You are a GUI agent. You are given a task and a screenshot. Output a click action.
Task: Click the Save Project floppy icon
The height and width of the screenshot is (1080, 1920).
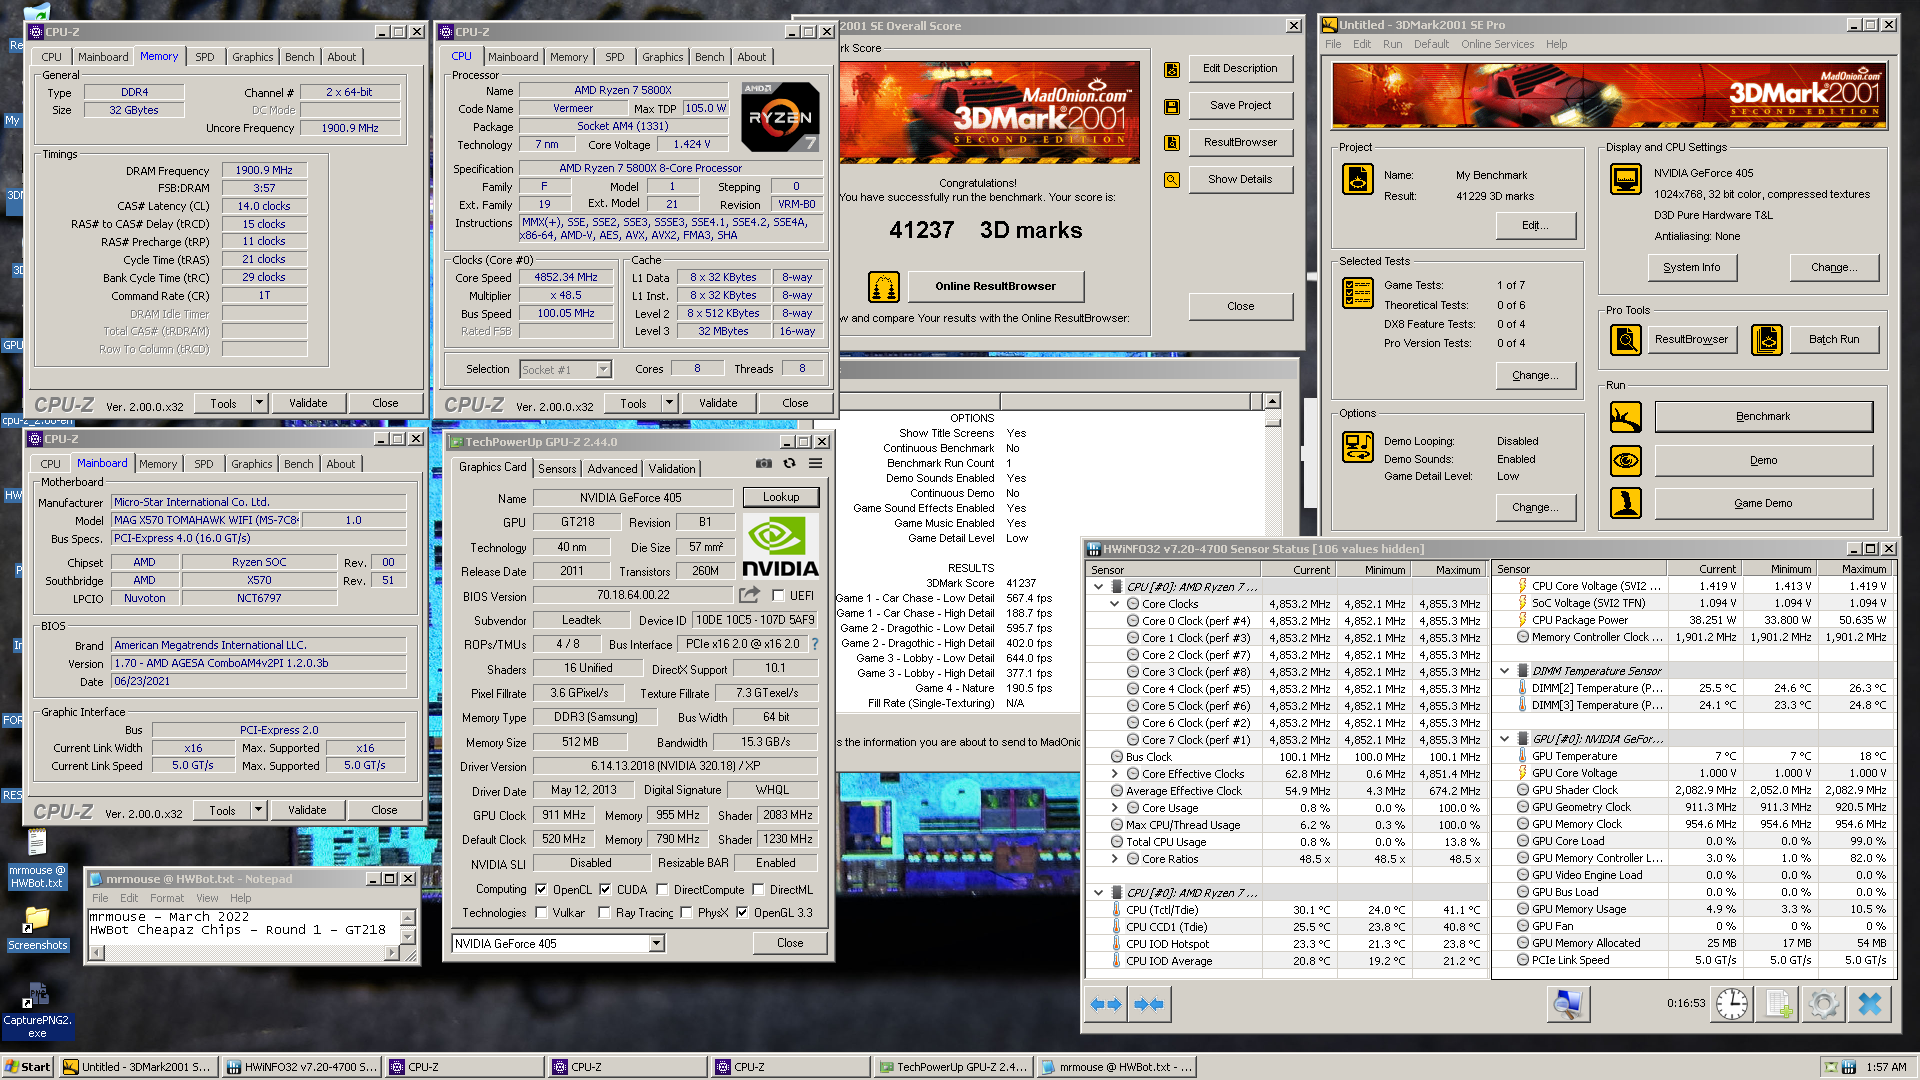(1171, 106)
